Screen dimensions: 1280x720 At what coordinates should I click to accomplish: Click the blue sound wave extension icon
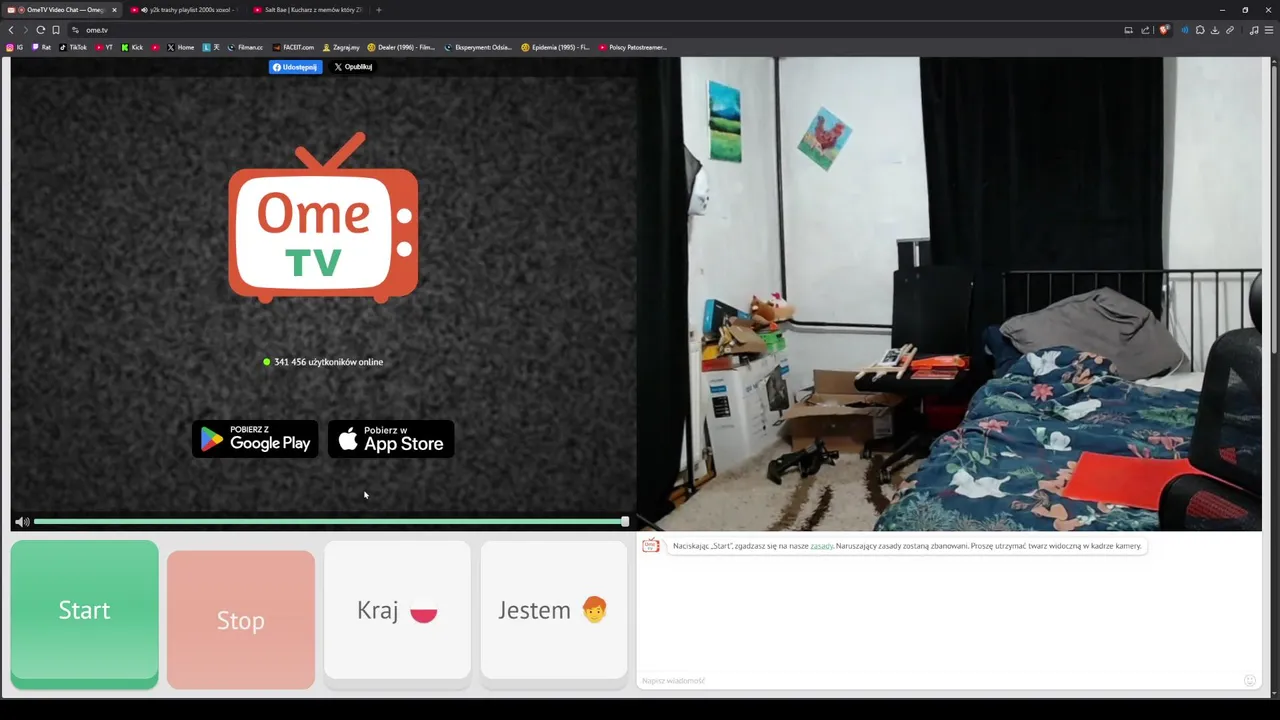(x=1185, y=30)
